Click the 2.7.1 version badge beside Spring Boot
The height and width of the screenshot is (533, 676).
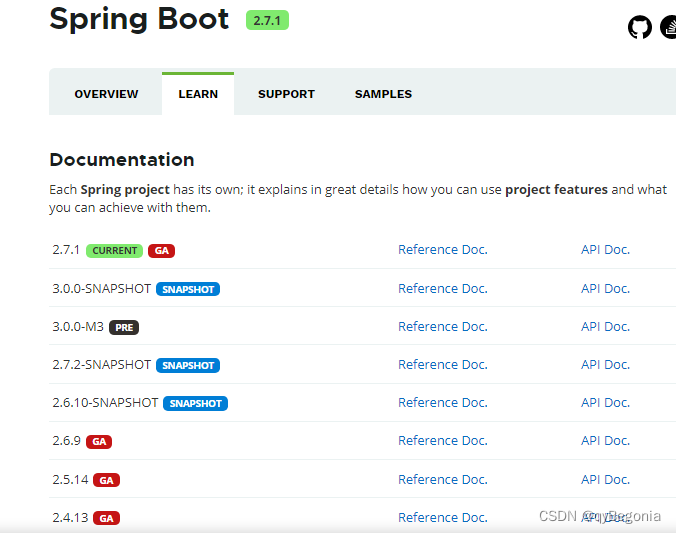coord(267,20)
